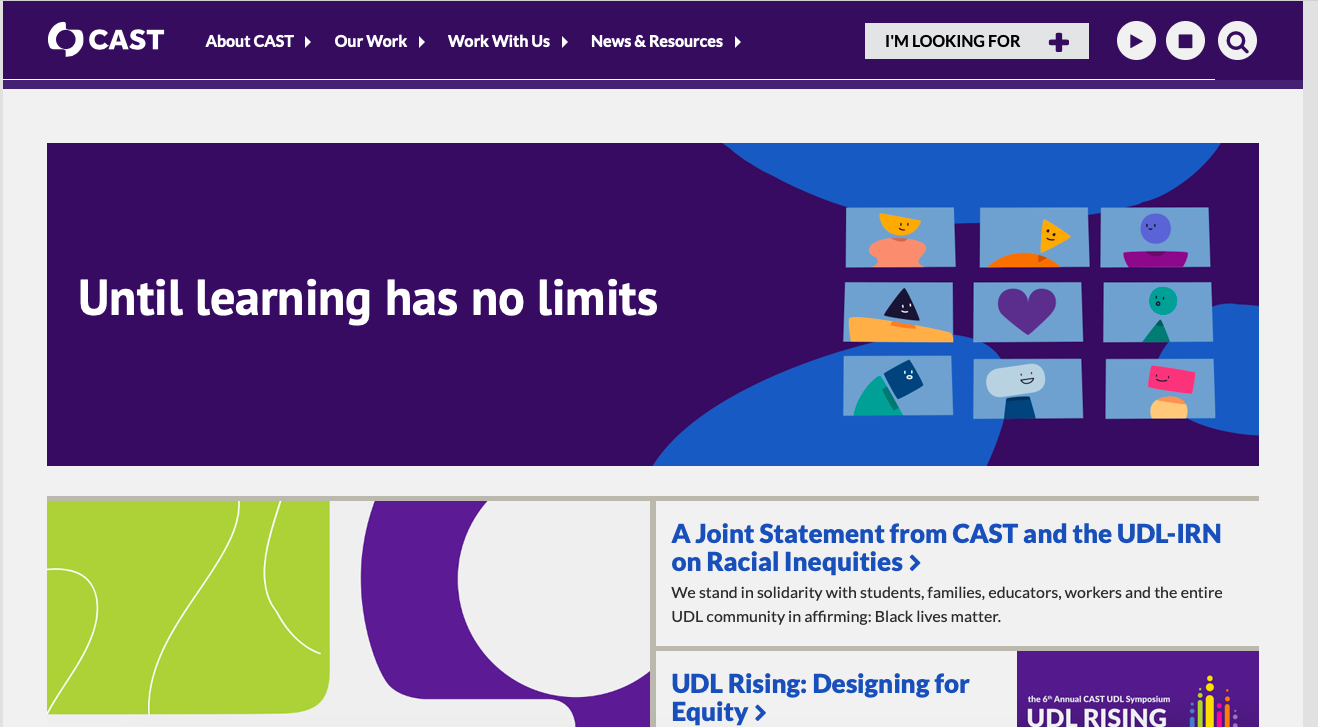Expand the News & Resources arrow
The height and width of the screenshot is (727, 1318).
(738, 42)
